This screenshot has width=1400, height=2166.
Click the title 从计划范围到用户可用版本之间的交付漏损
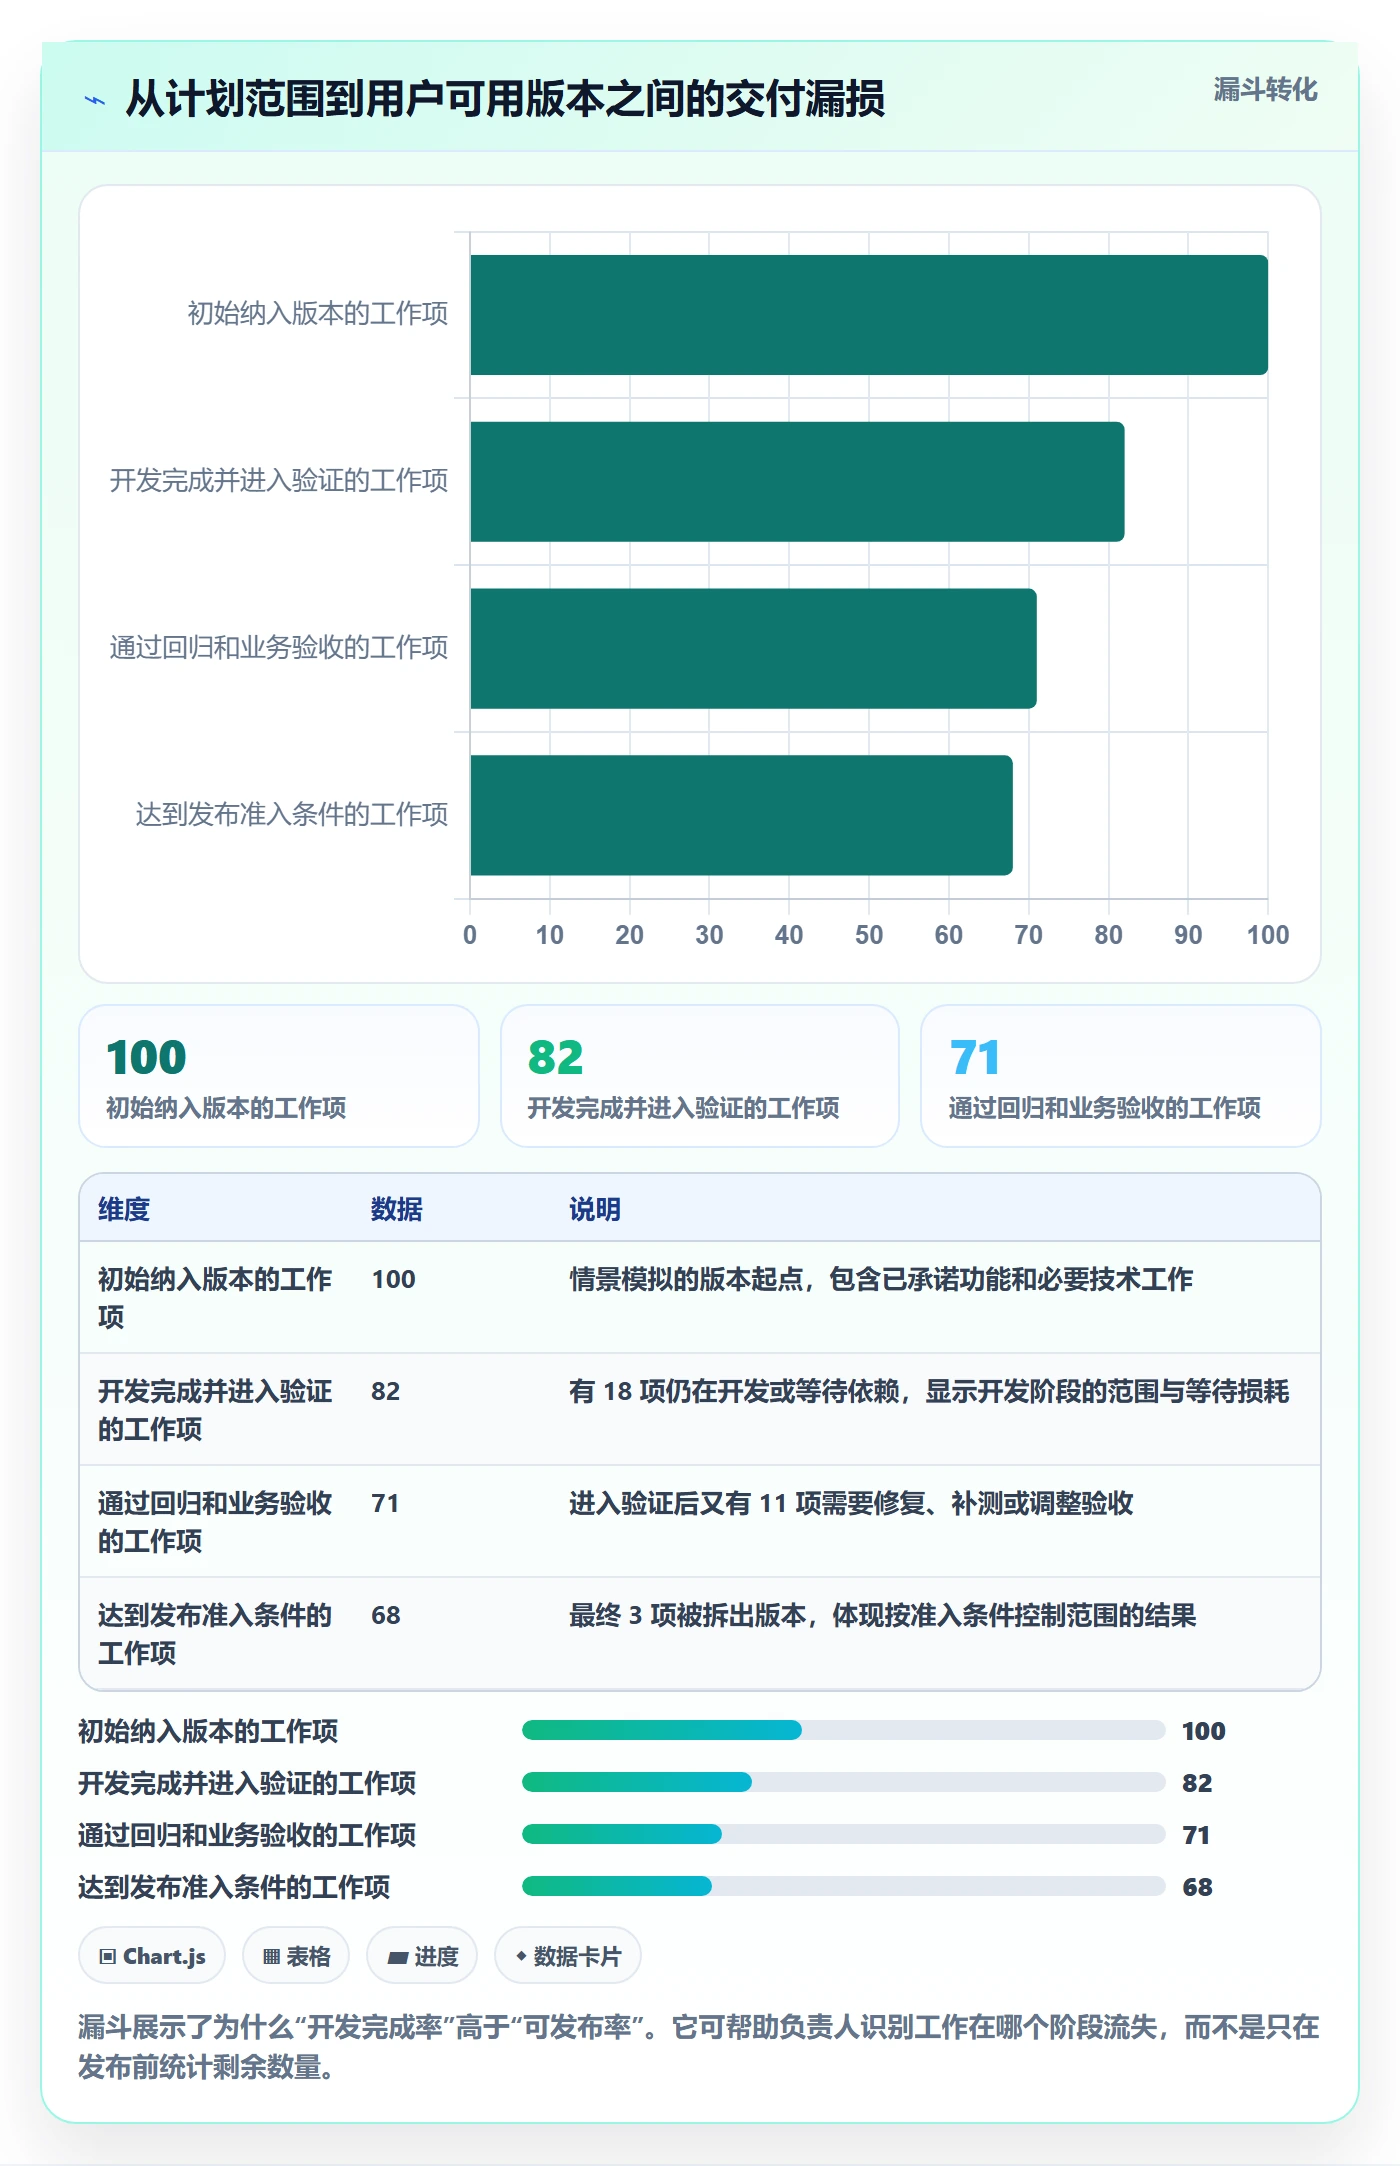[505, 99]
